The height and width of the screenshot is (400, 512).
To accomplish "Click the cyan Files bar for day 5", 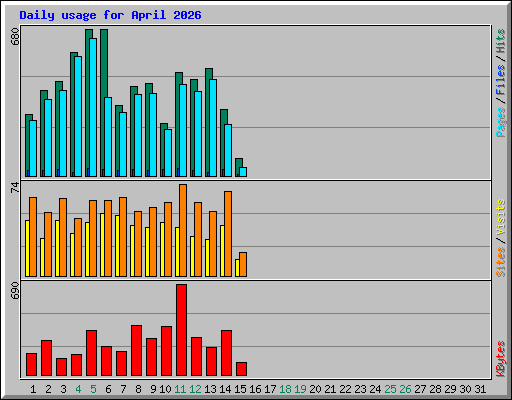I will pos(93,107).
